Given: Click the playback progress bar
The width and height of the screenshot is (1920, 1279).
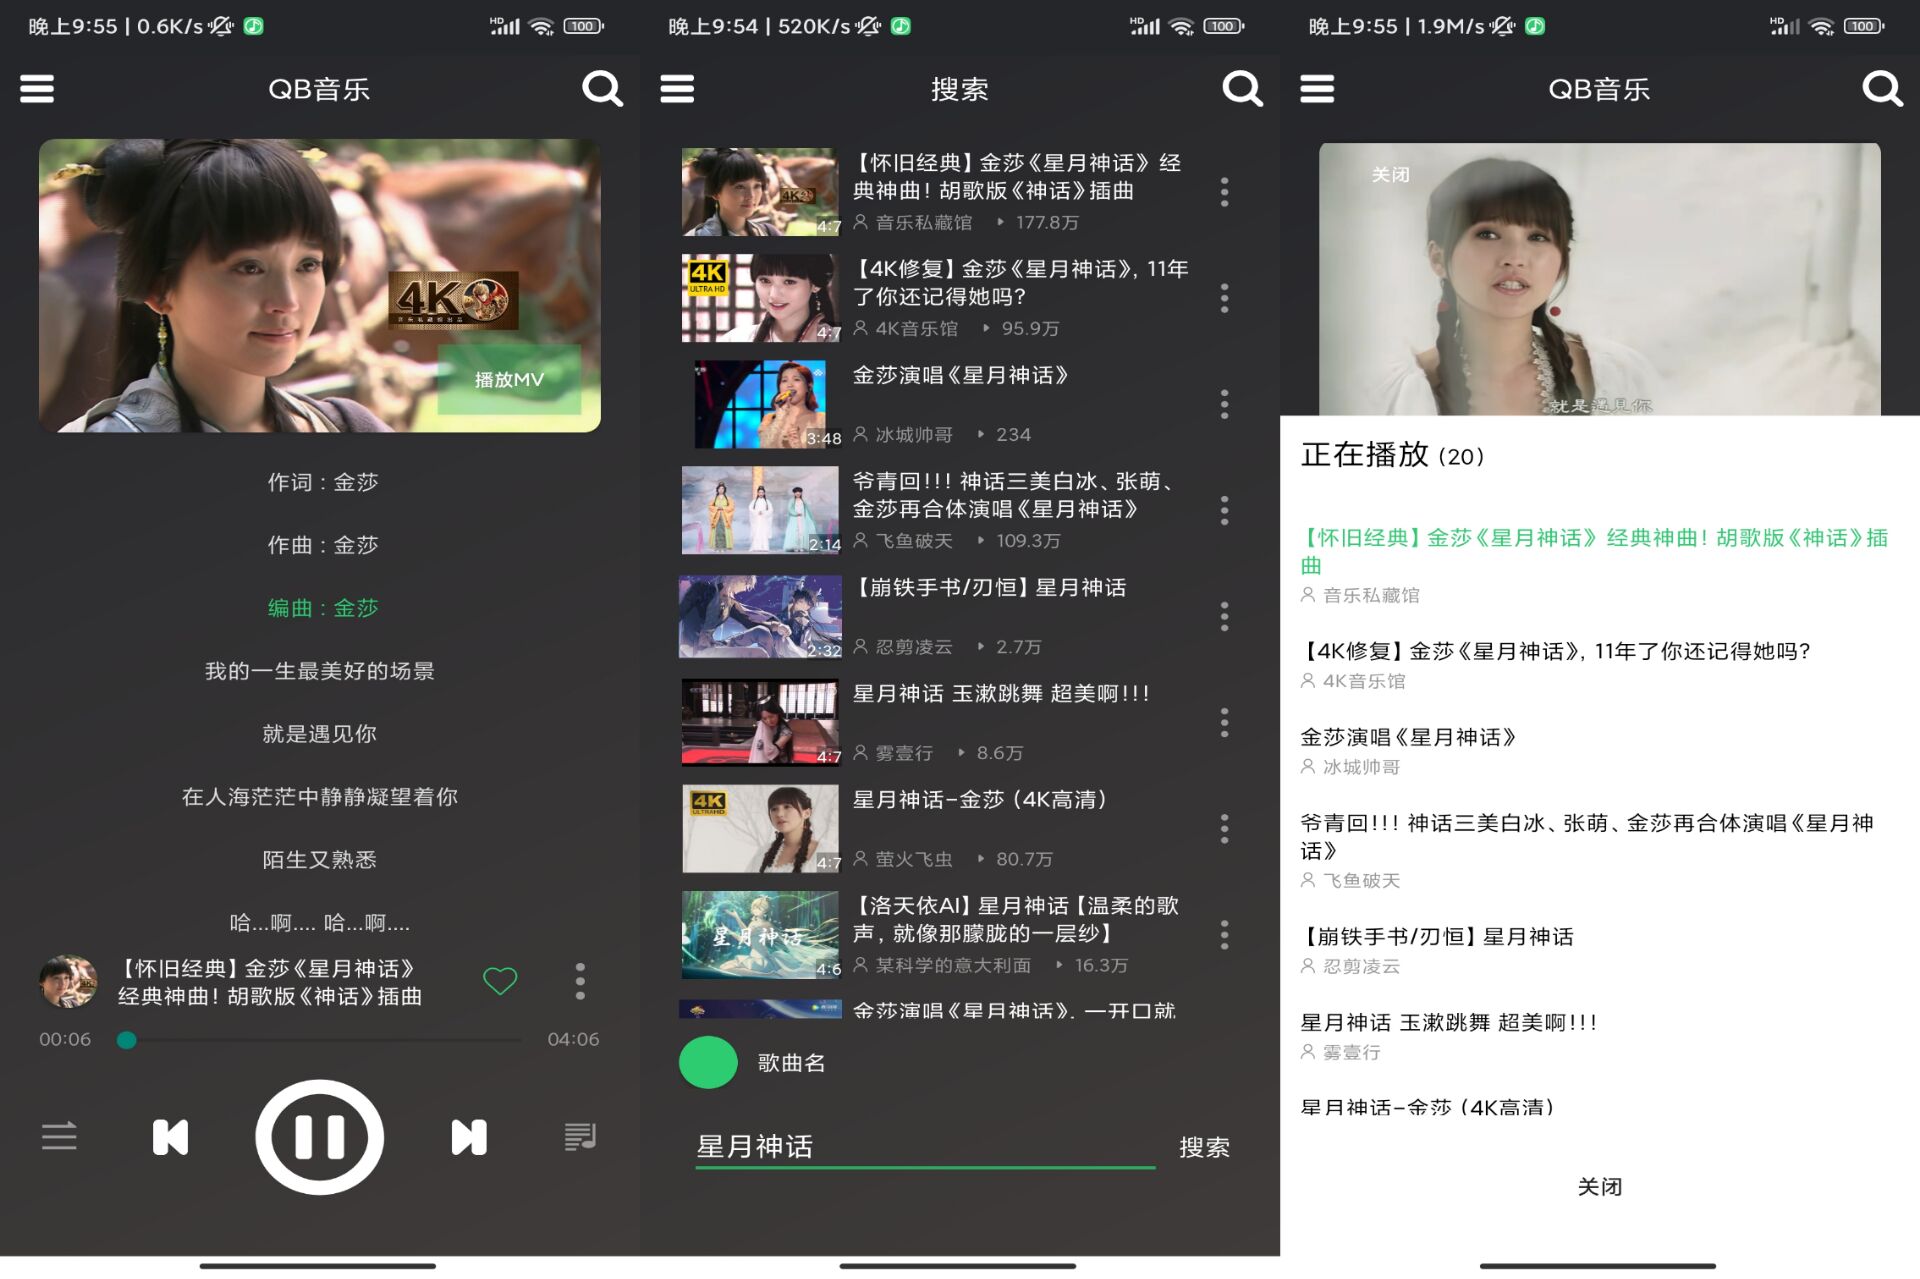Looking at the screenshot, I should tap(320, 1040).
